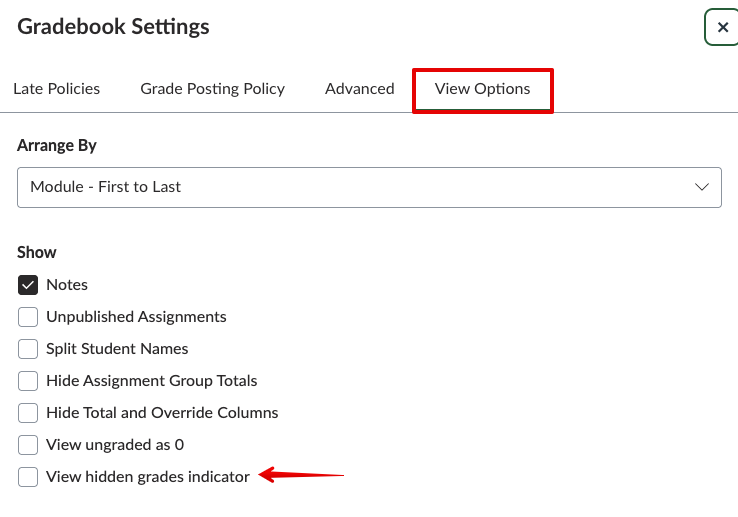Screen dimensions: 738x517
Task: Click the Gradebook Settings heading
Action: coord(113,26)
